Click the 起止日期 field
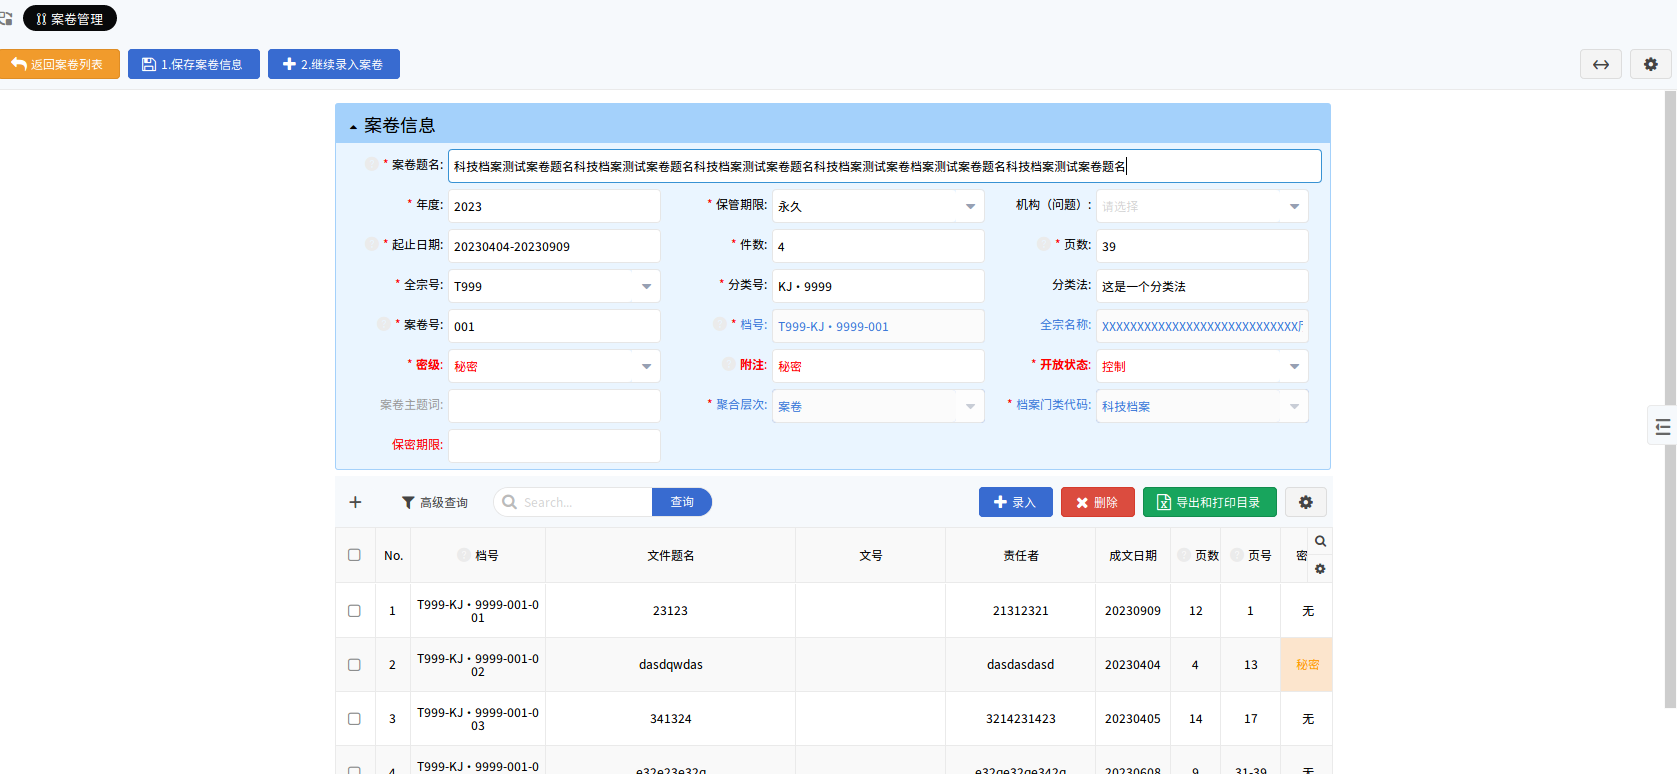This screenshot has height=774, width=1677. click(x=554, y=246)
